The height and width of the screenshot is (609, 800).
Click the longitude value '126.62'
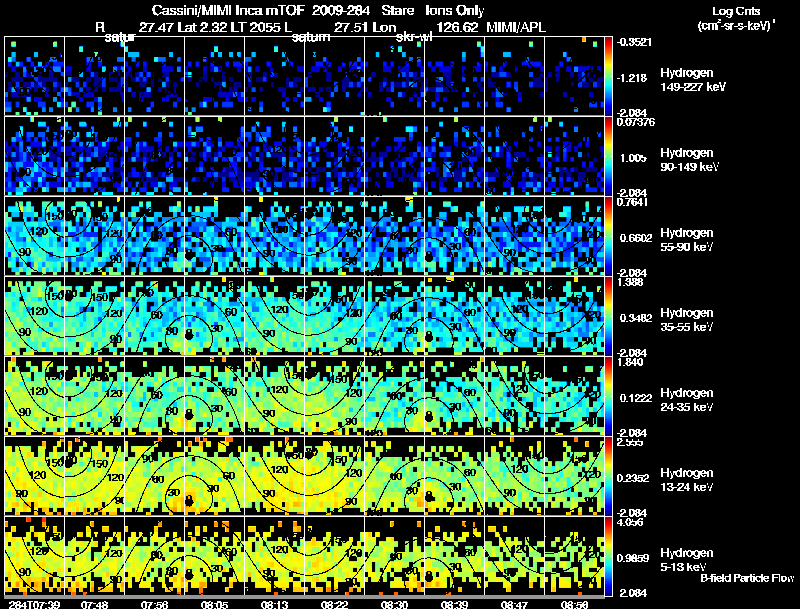(458, 27)
